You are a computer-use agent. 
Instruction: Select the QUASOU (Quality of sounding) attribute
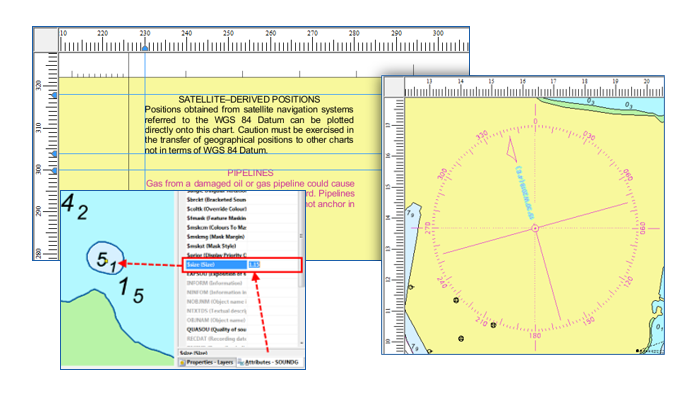(217, 329)
